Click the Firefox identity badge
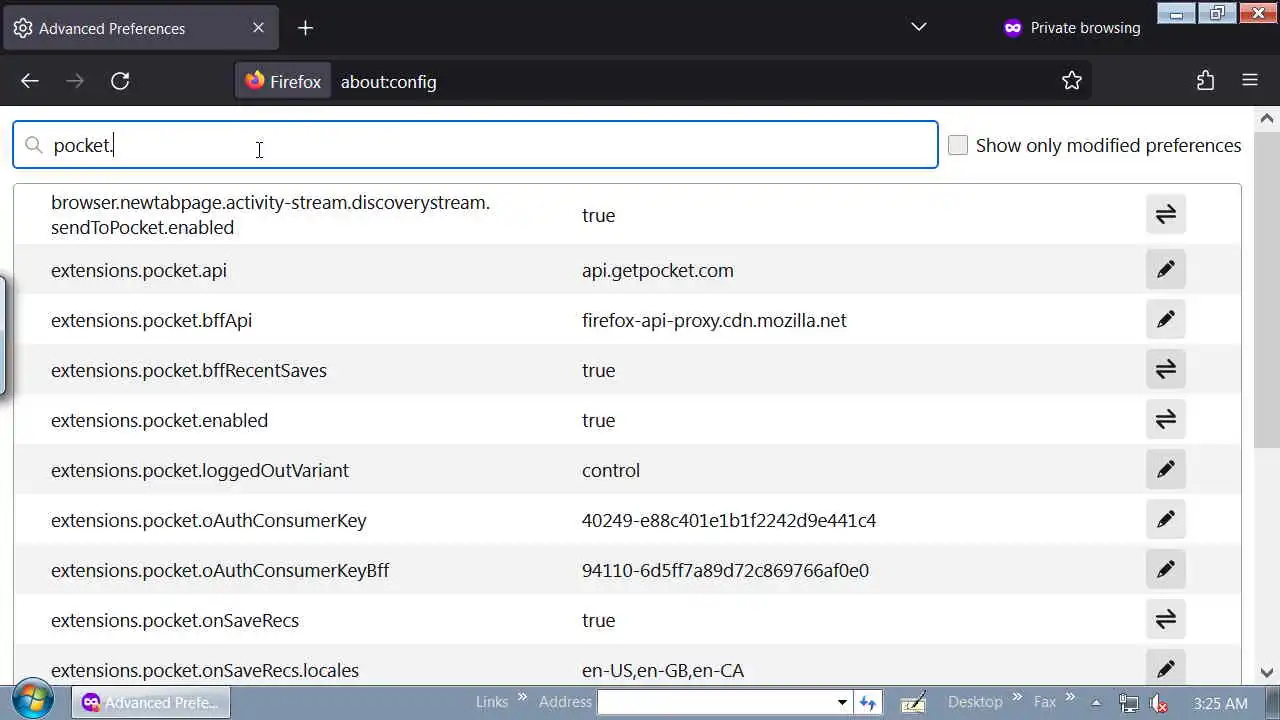This screenshot has height=720, width=1280. pyautogui.click(x=283, y=81)
